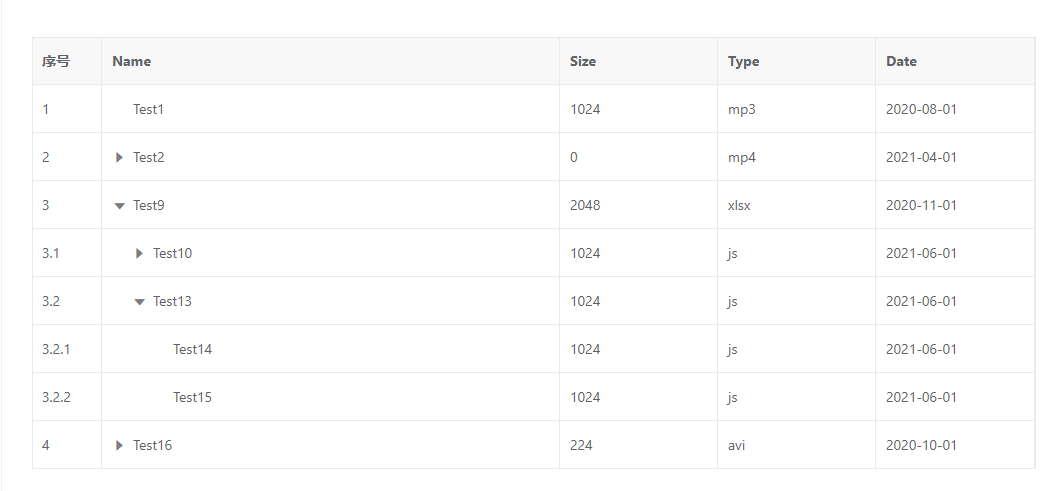The width and height of the screenshot is (1061, 491).
Task: Click the Name column header
Action: point(132,61)
